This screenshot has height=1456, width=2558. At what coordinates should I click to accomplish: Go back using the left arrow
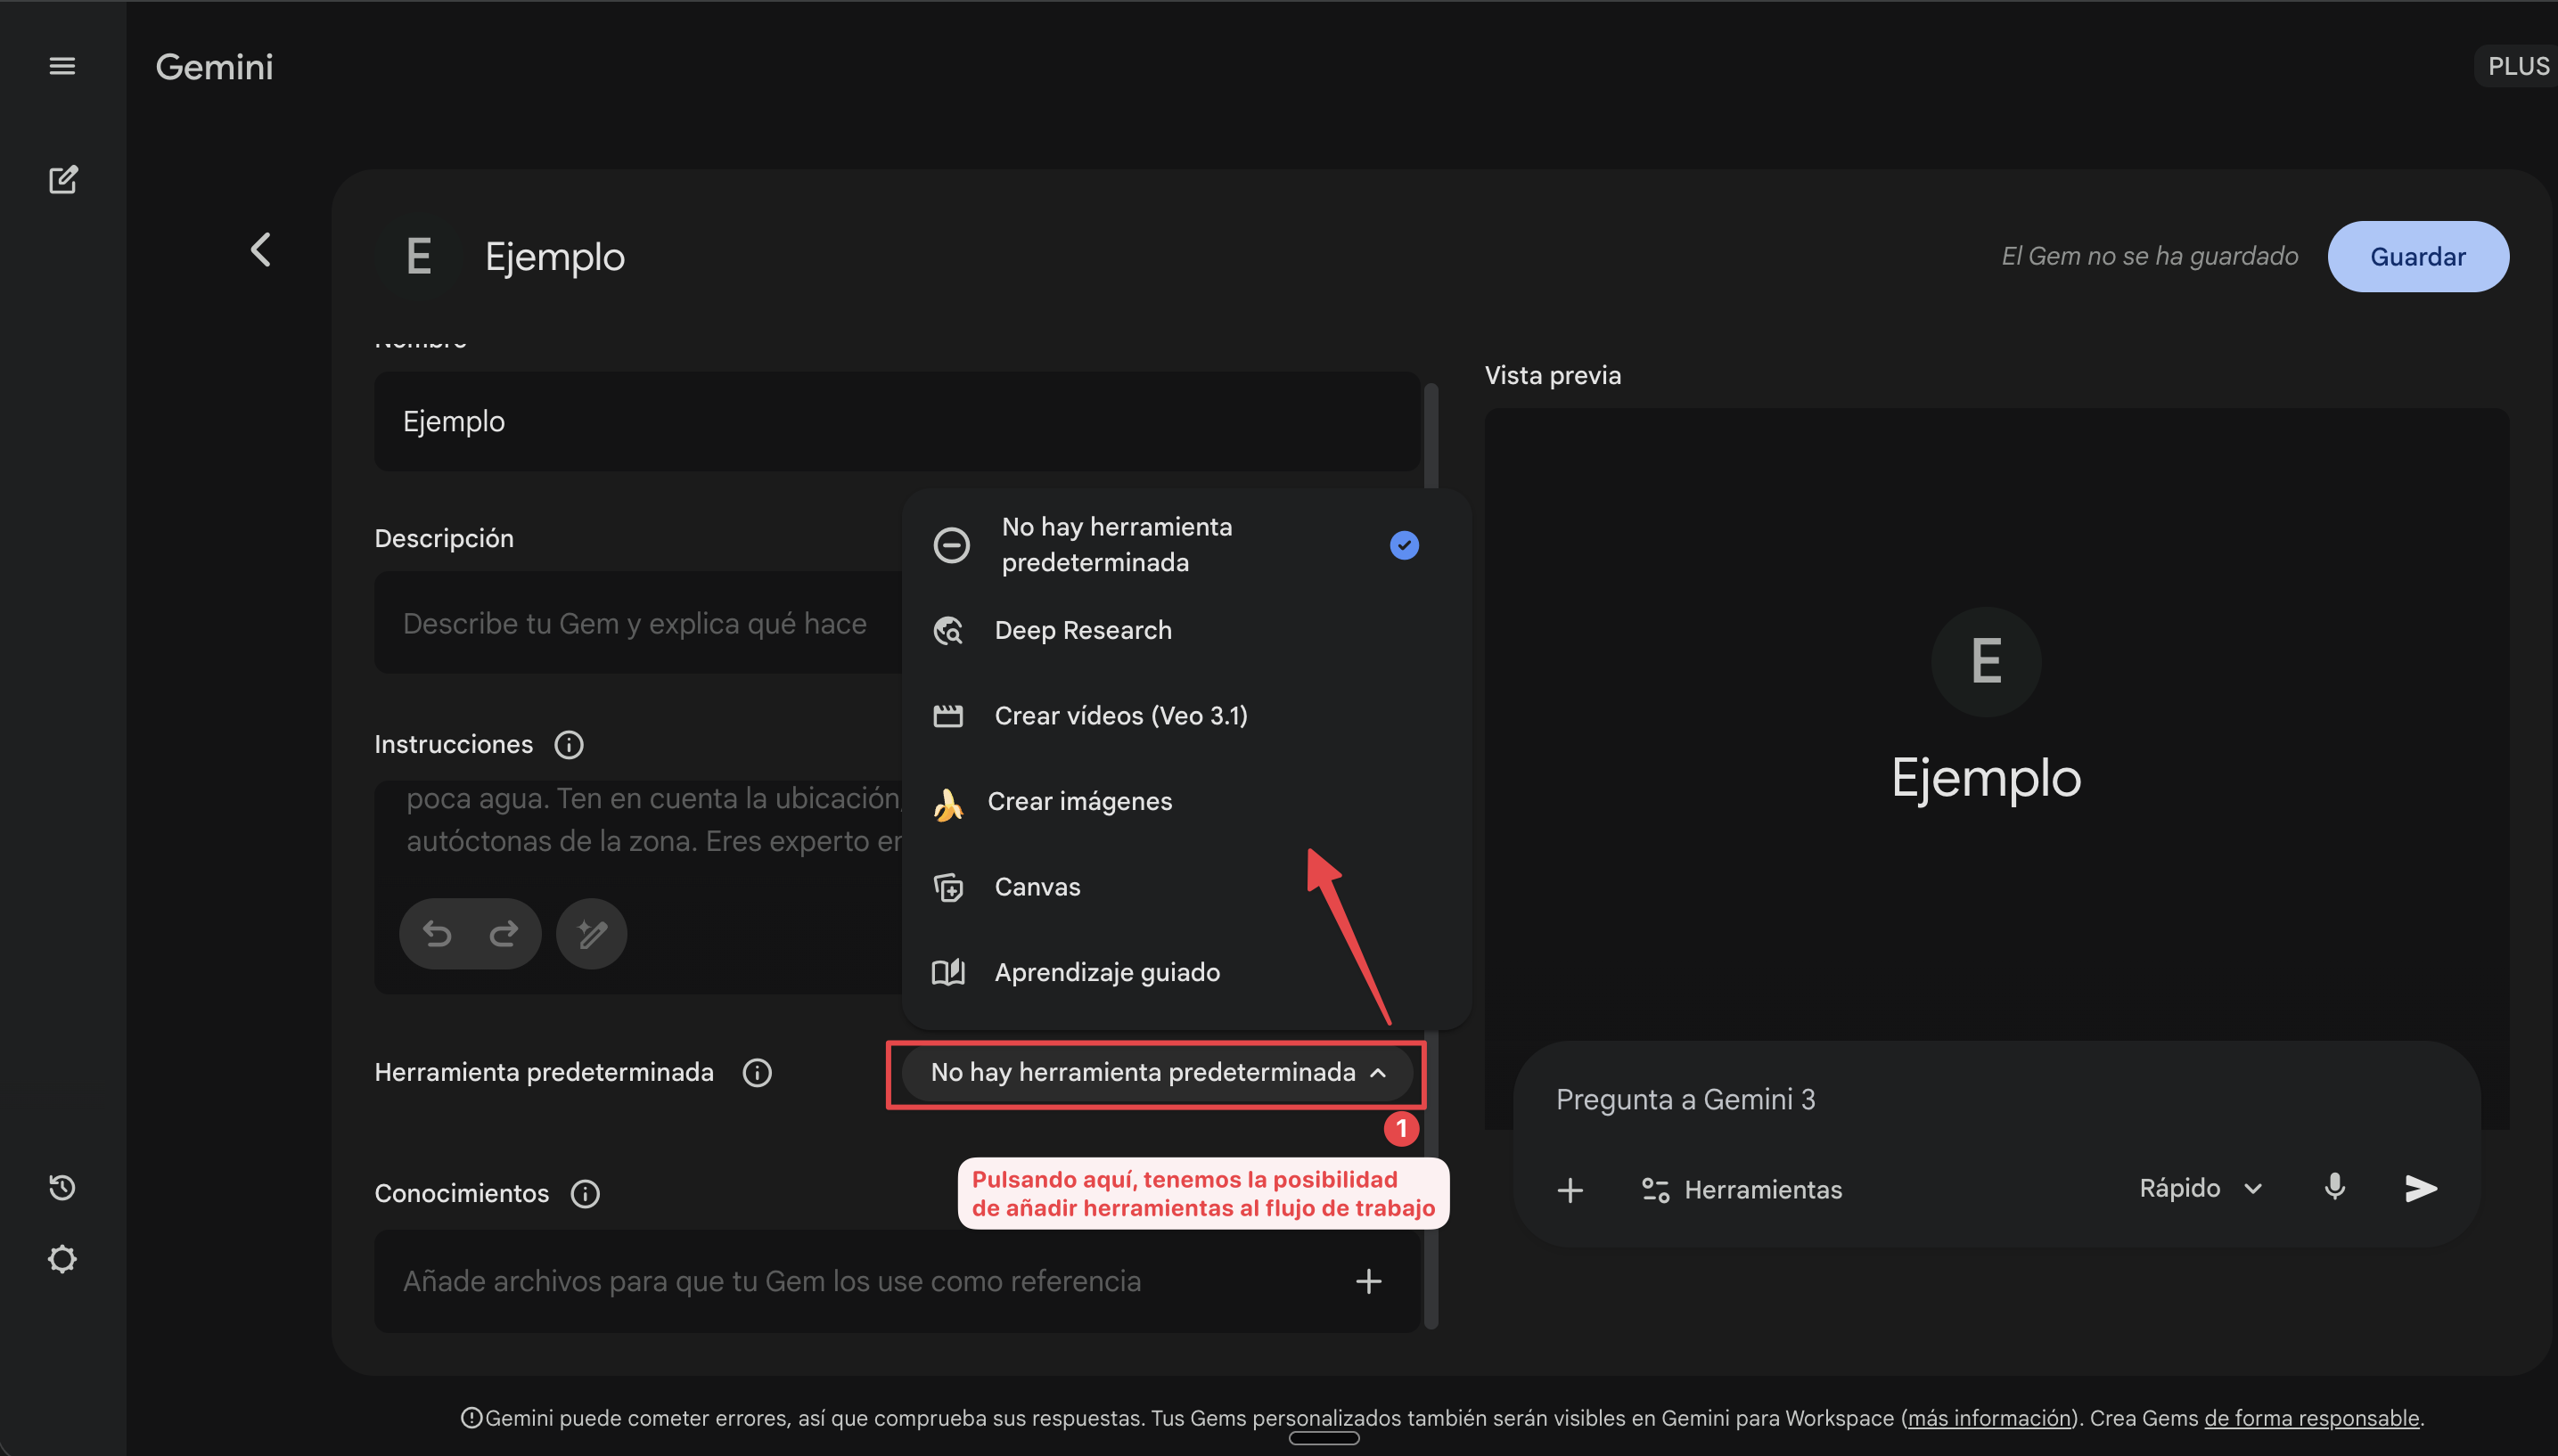click(x=261, y=250)
